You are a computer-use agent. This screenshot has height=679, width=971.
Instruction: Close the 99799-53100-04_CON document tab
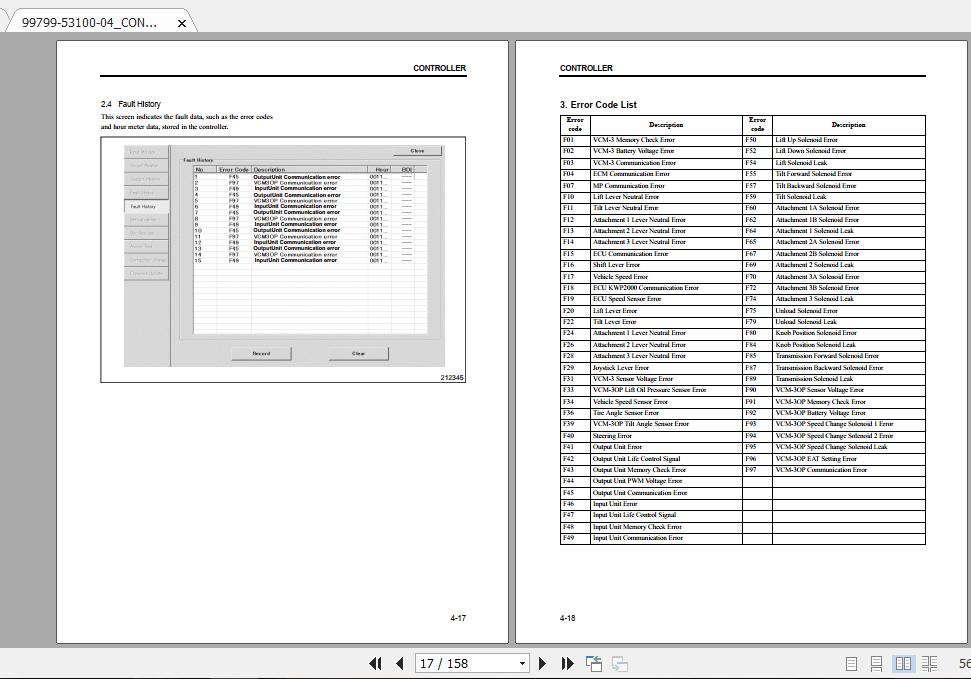click(181, 24)
